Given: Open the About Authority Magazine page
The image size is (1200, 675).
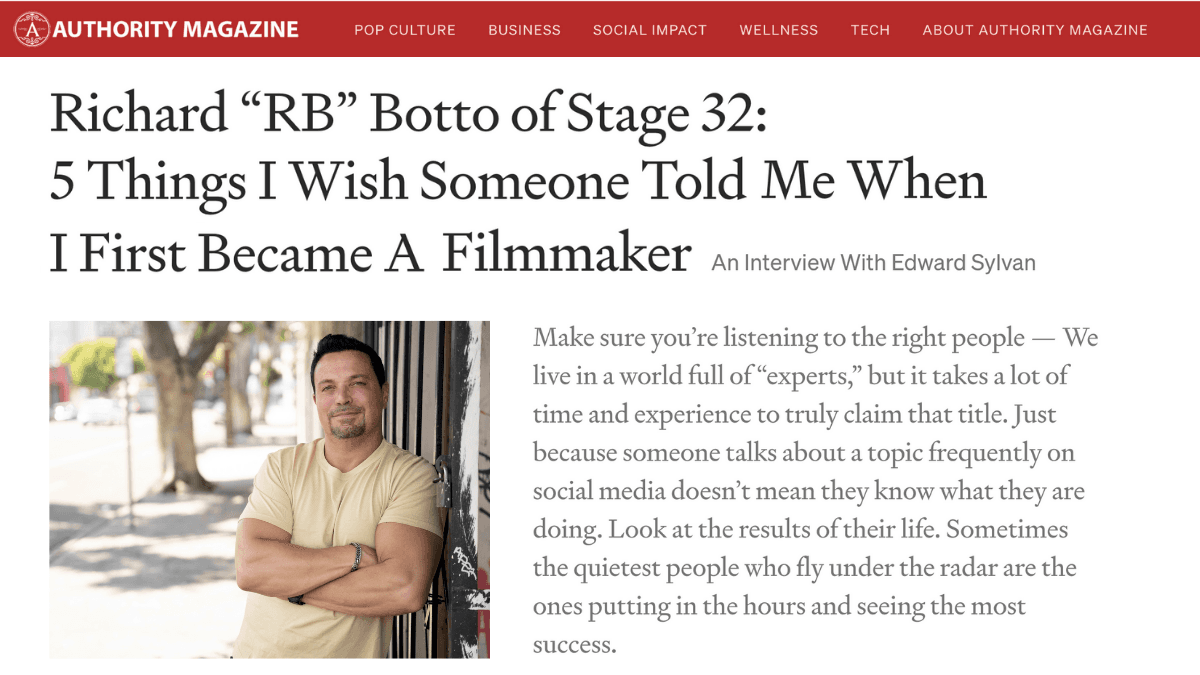Looking at the screenshot, I should click(1034, 30).
